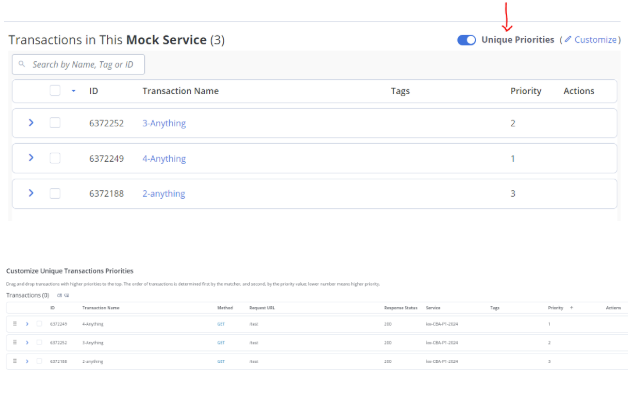Click the Priority header in Mock Service table
The height and width of the screenshot is (398, 642).
526,91
